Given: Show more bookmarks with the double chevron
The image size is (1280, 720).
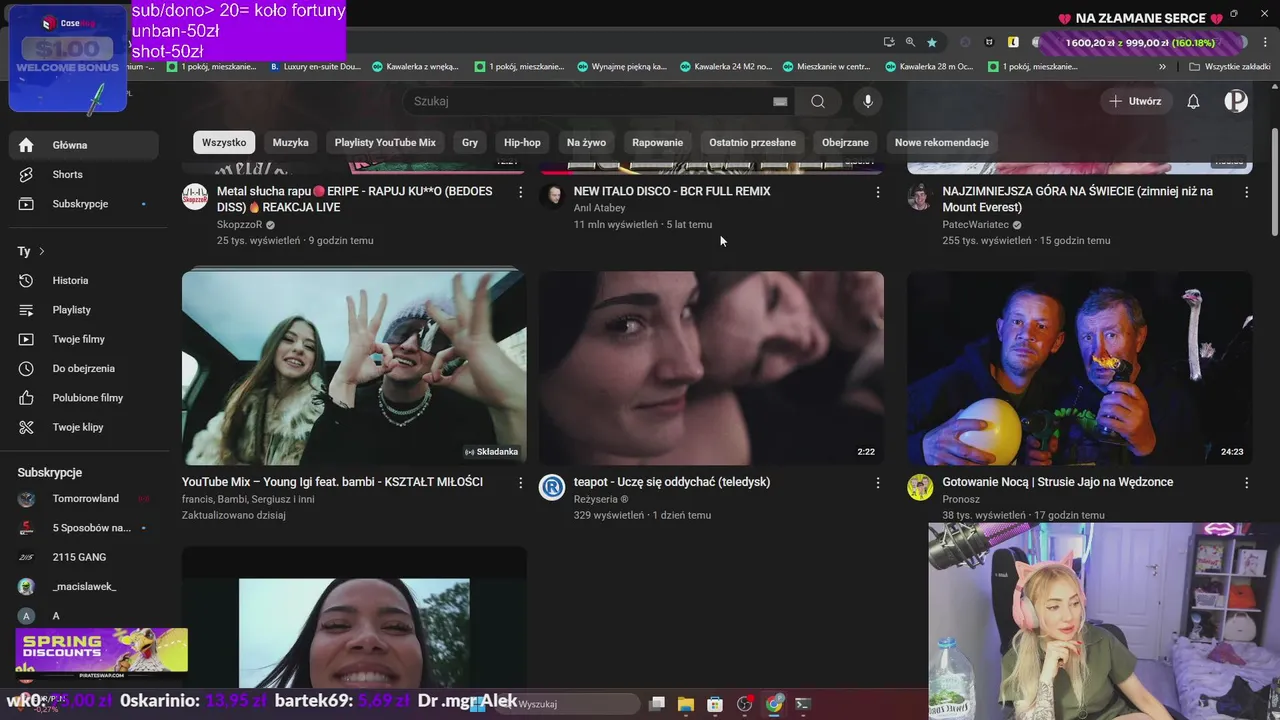Looking at the screenshot, I should 1162,67.
